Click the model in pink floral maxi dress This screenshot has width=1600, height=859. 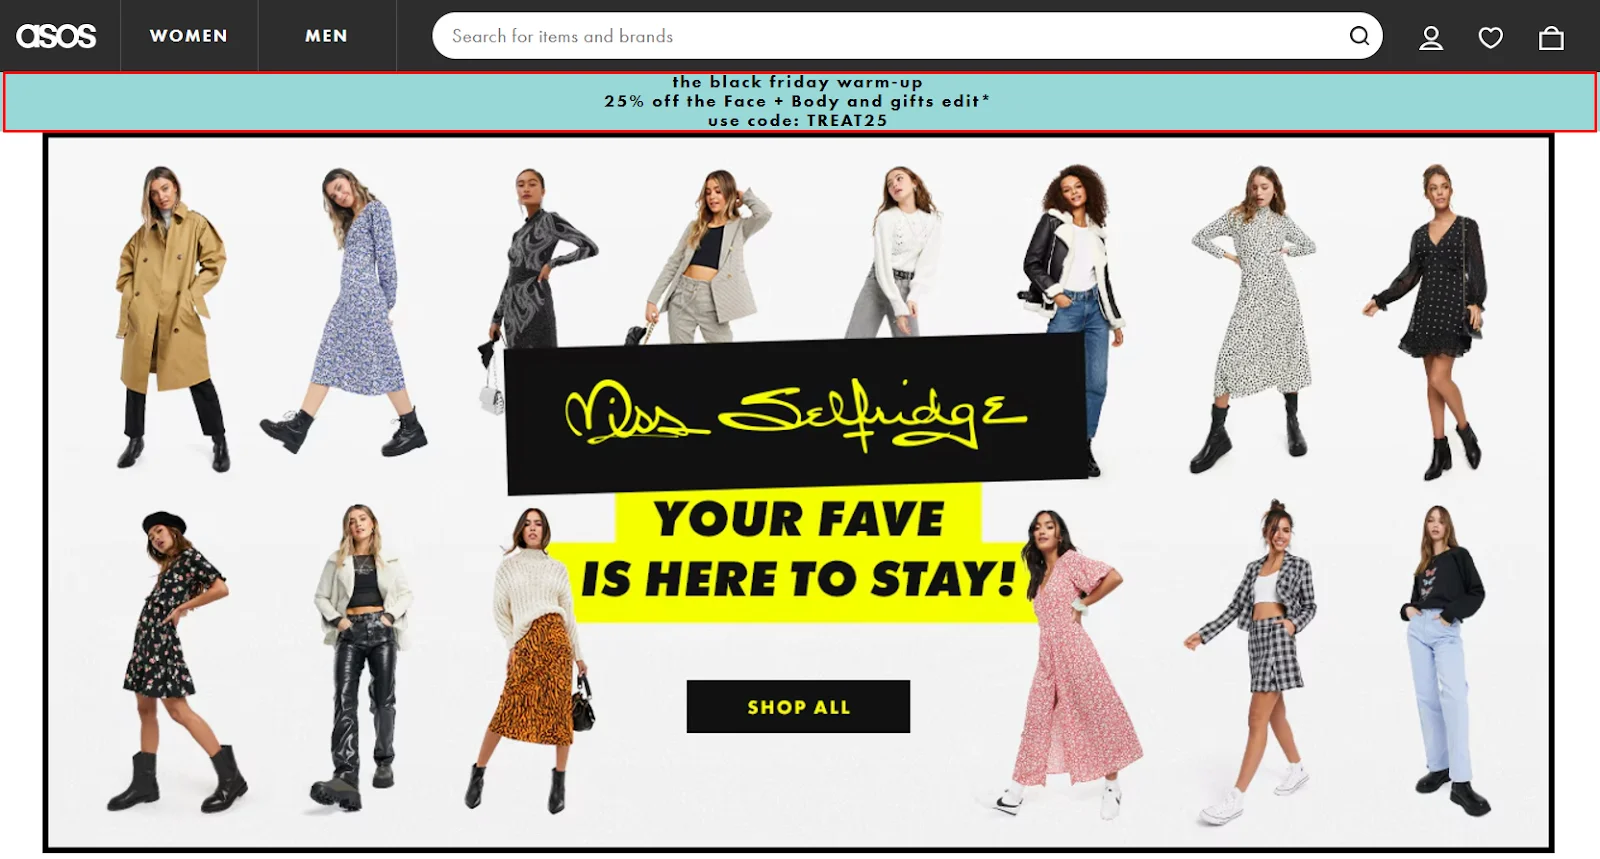1072,660
